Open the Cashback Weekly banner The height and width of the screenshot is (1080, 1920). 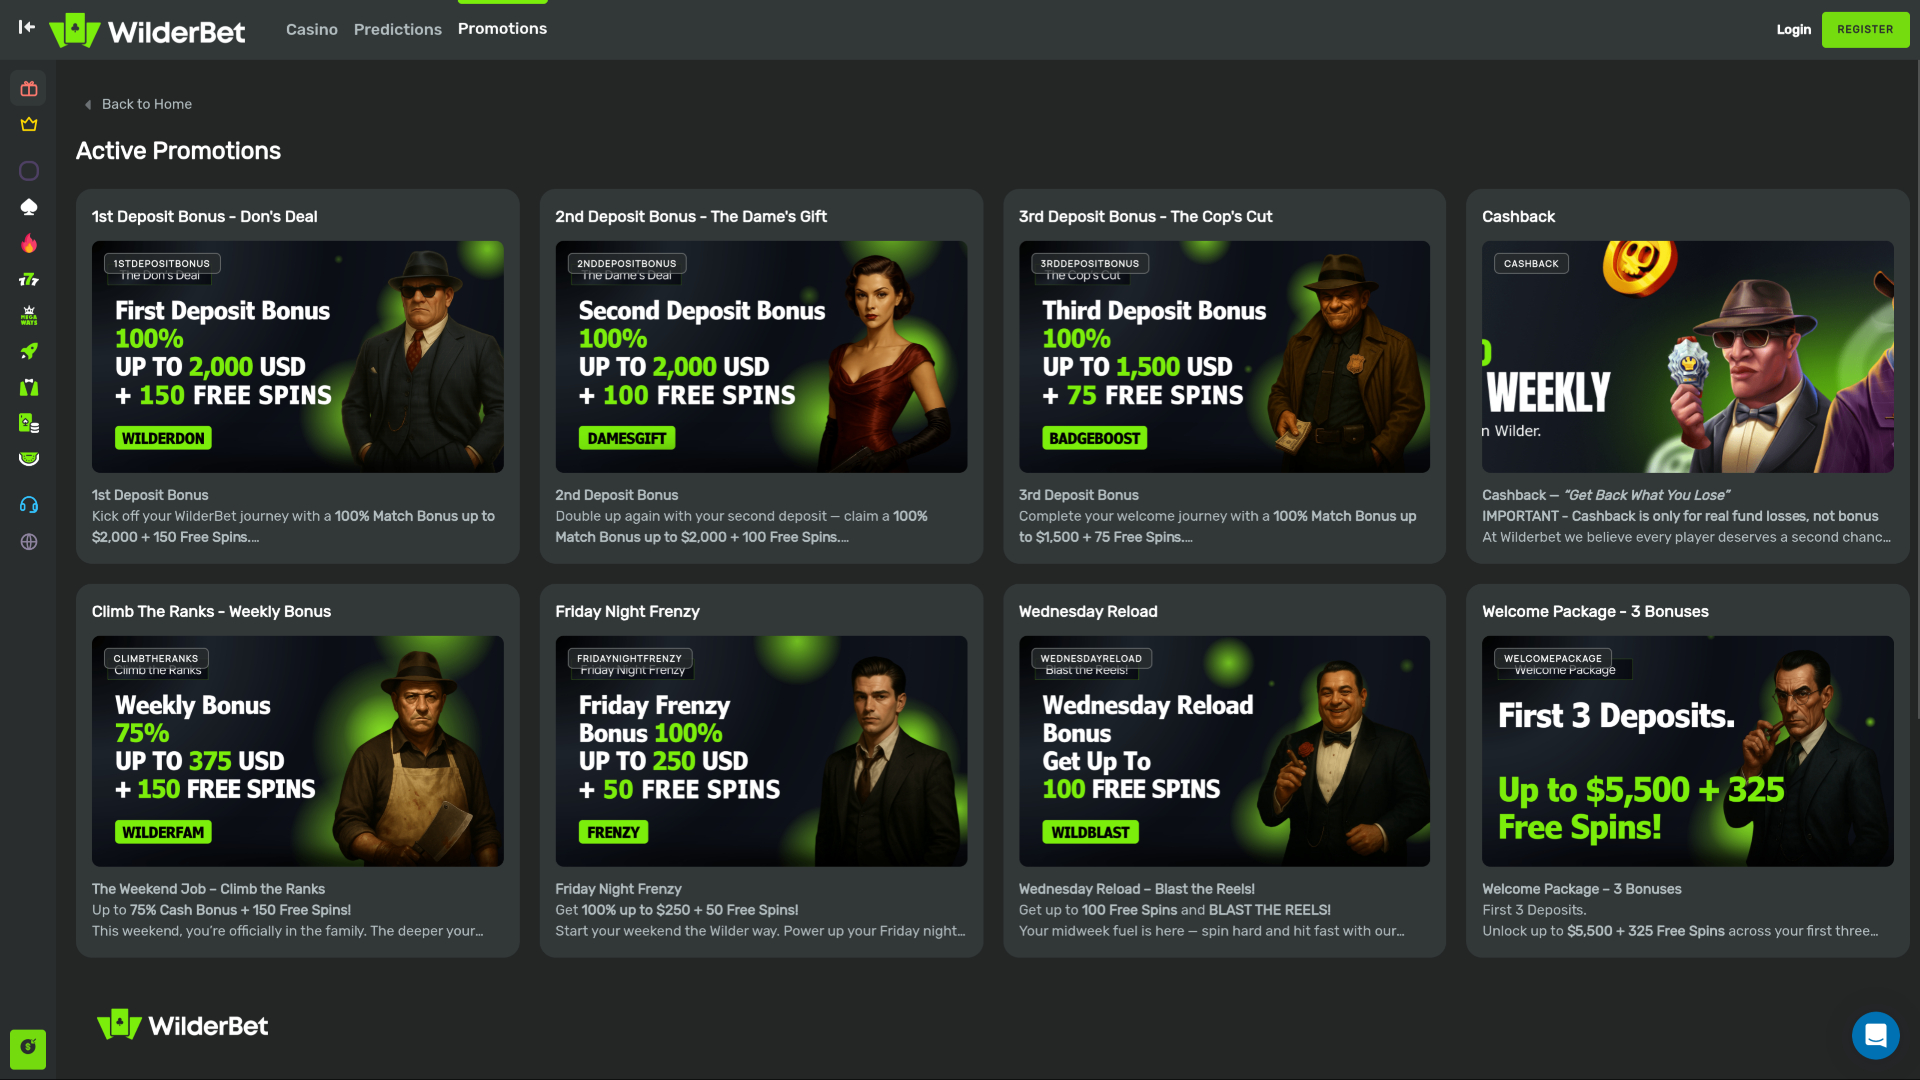[x=1687, y=357]
